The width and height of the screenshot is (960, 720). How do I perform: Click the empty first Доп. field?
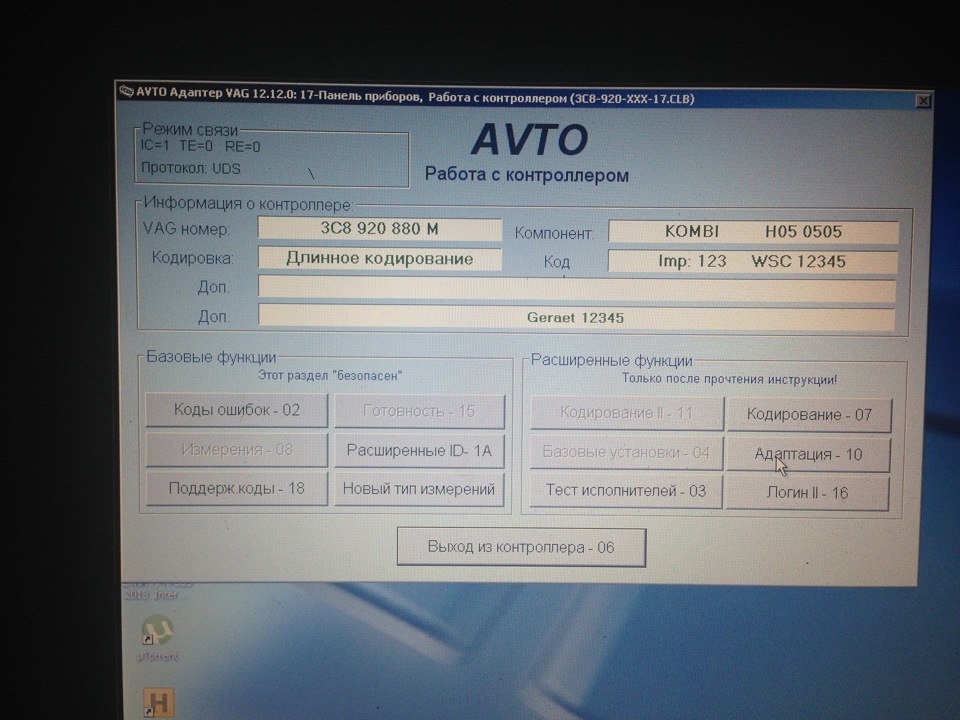tap(577, 288)
